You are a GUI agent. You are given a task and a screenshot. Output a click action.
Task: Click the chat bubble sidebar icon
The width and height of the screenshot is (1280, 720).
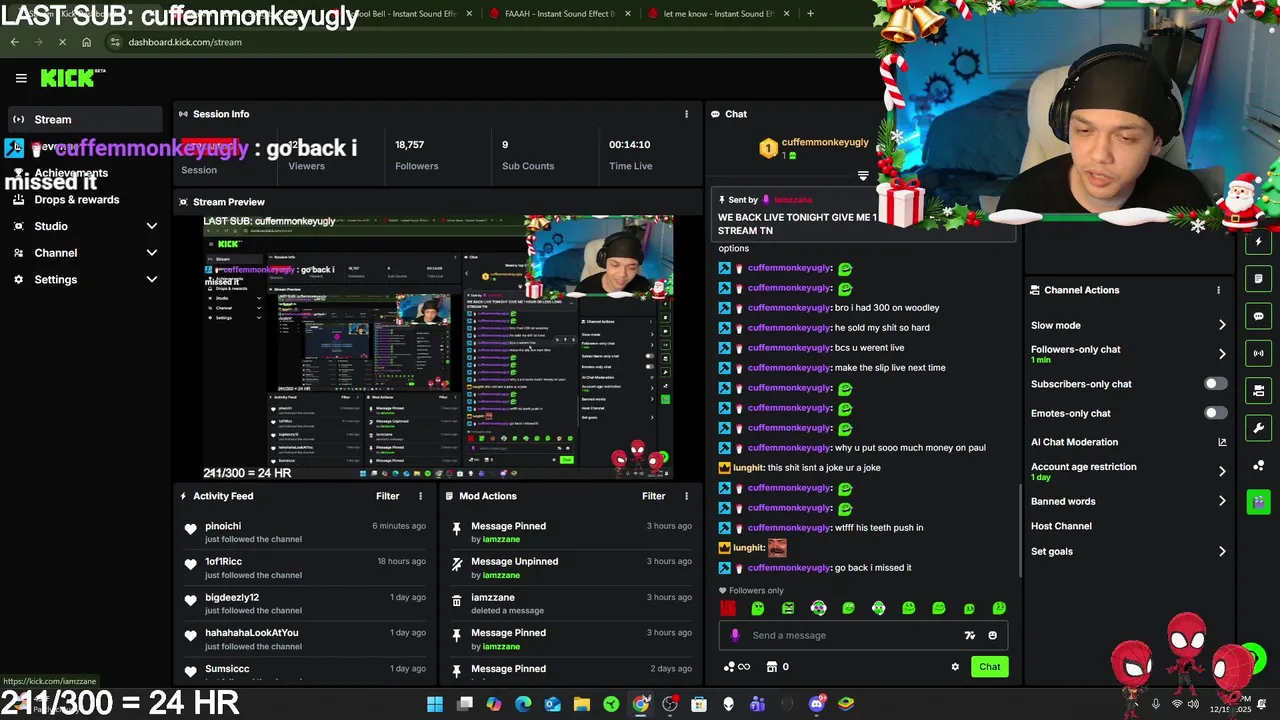(1259, 316)
